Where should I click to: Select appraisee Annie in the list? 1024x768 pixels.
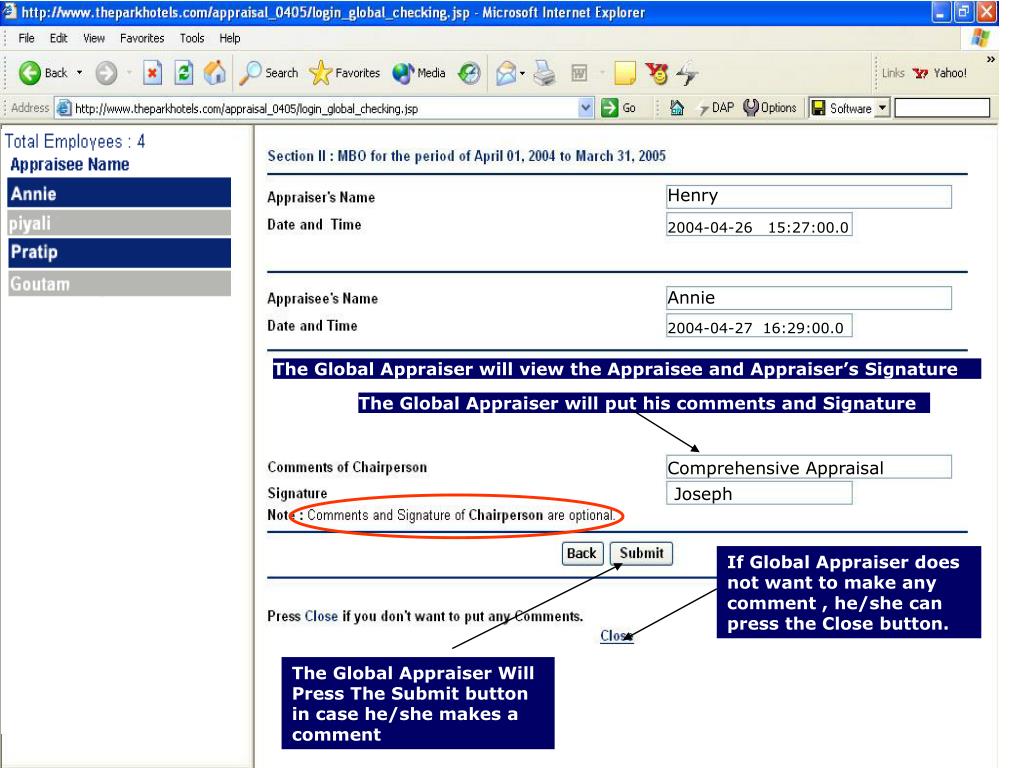click(x=120, y=193)
